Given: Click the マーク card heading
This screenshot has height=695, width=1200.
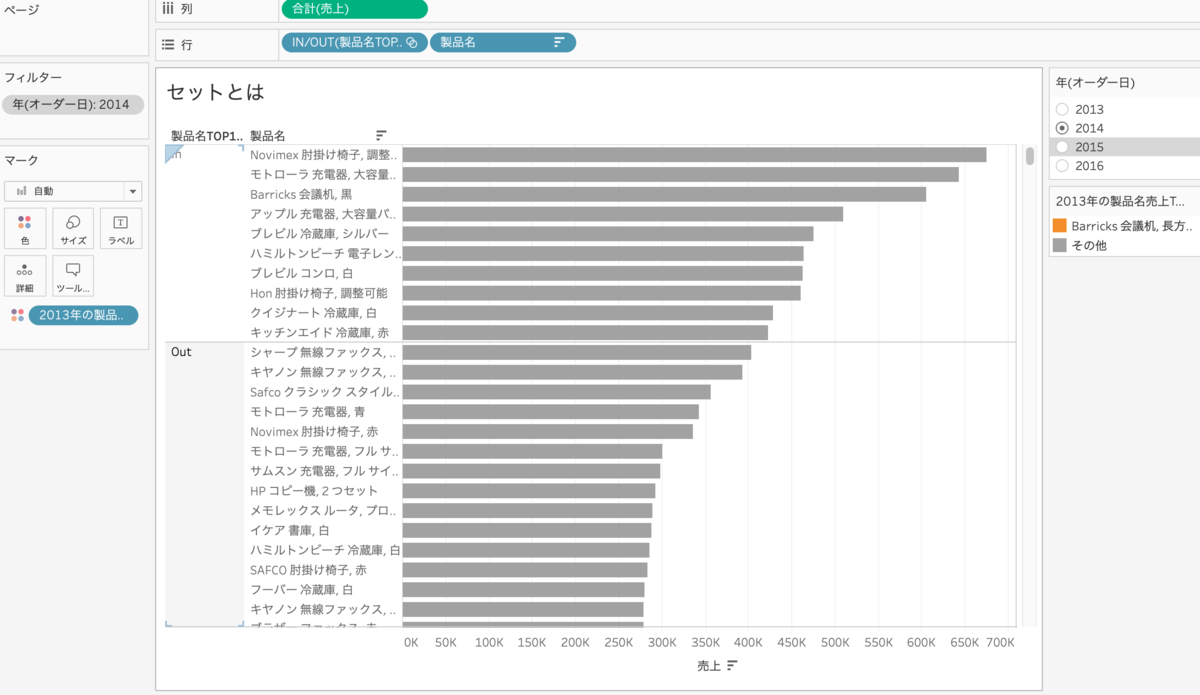Looking at the screenshot, I should (22, 160).
